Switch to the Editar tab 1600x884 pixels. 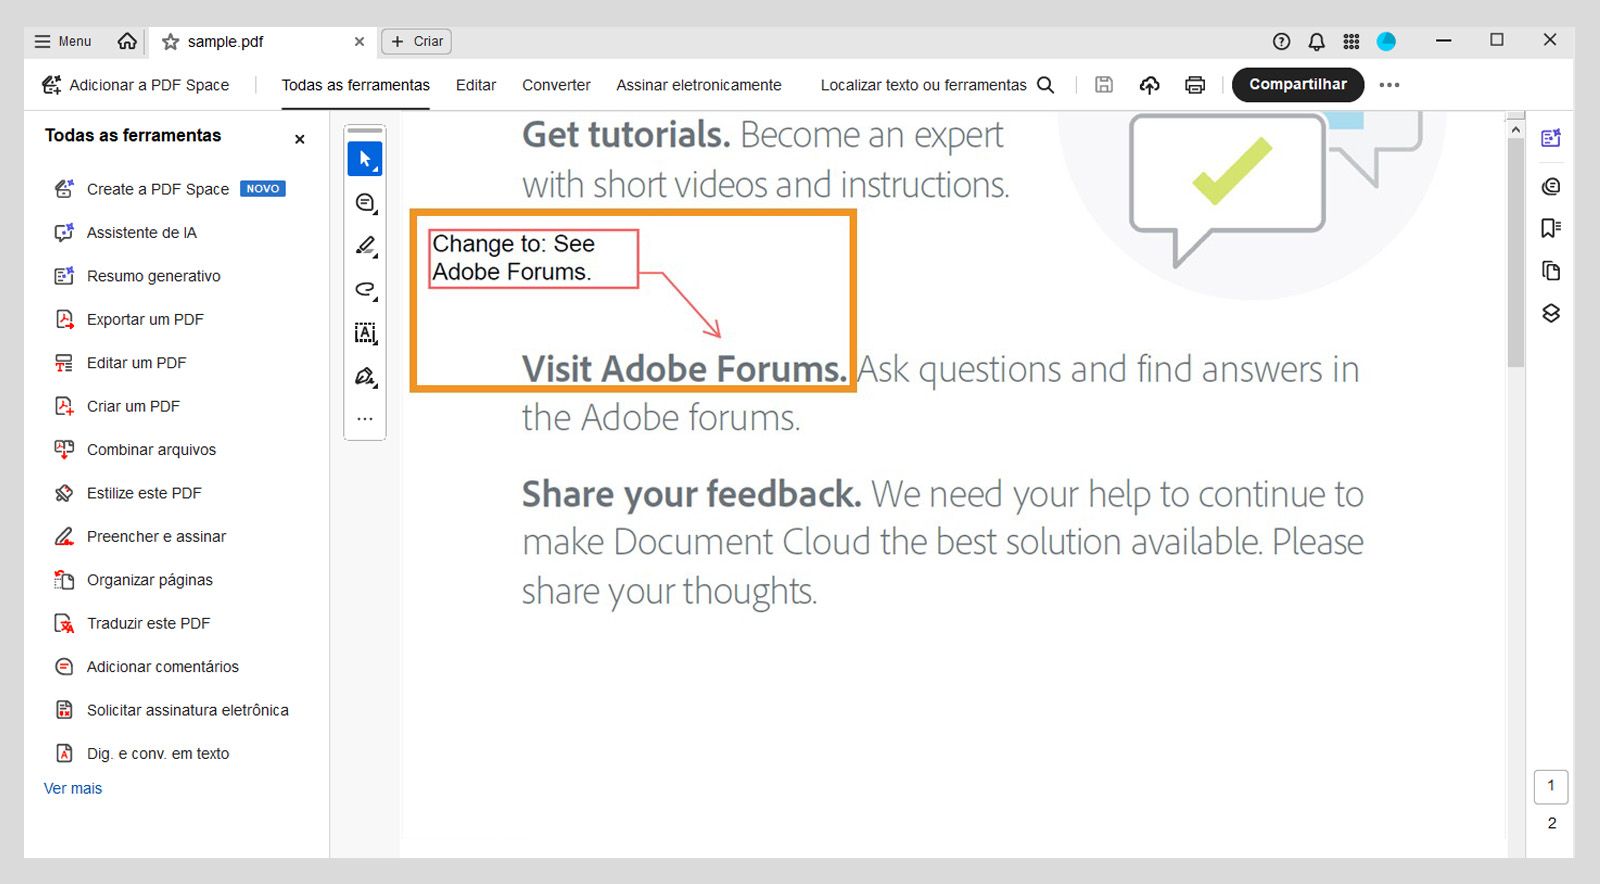point(475,85)
